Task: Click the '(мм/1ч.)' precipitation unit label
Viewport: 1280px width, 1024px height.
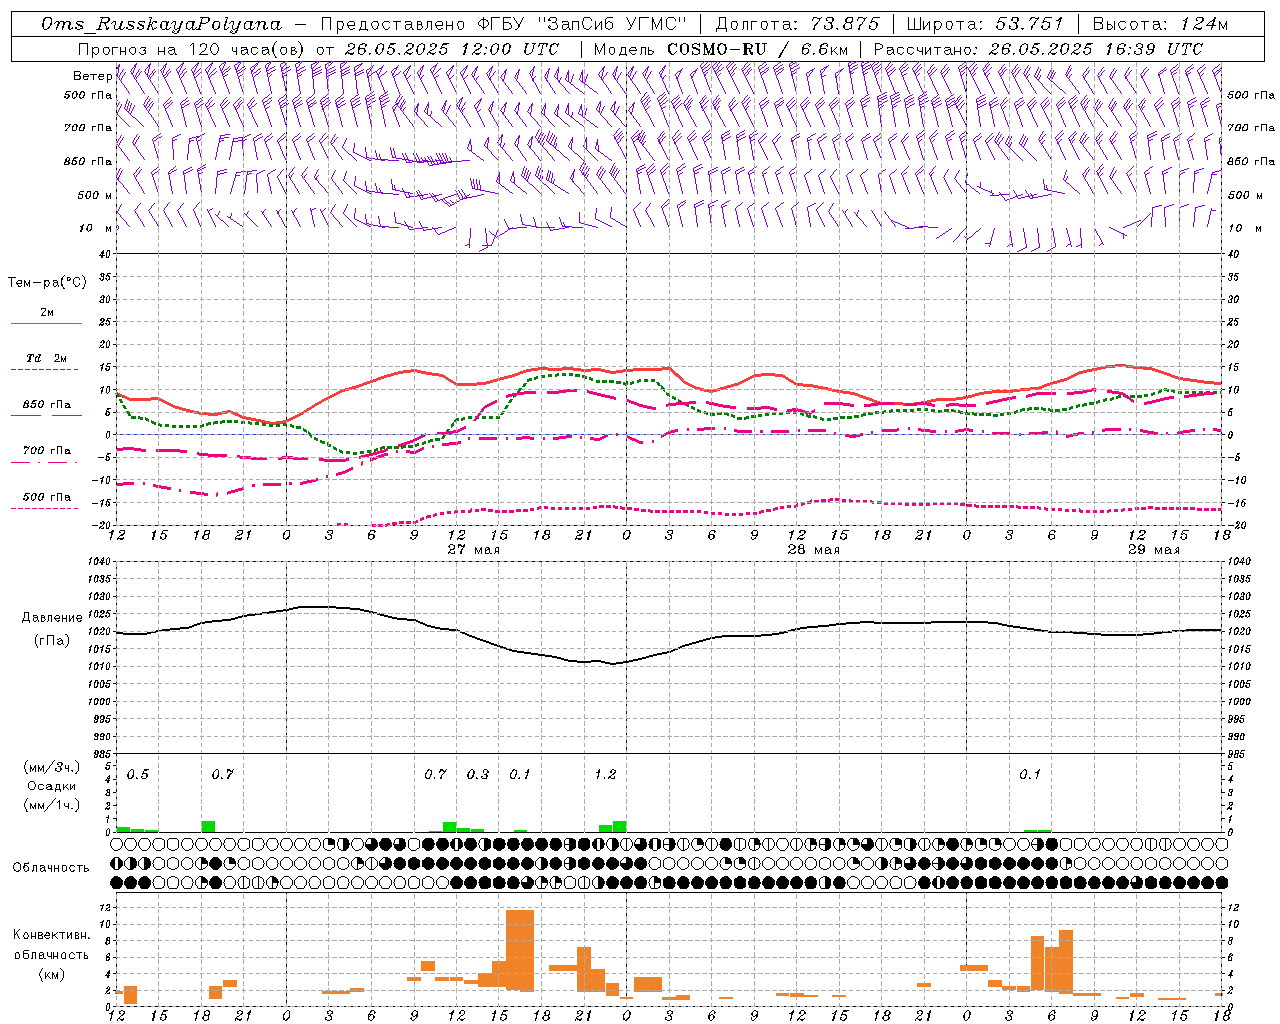Action: click(x=52, y=805)
